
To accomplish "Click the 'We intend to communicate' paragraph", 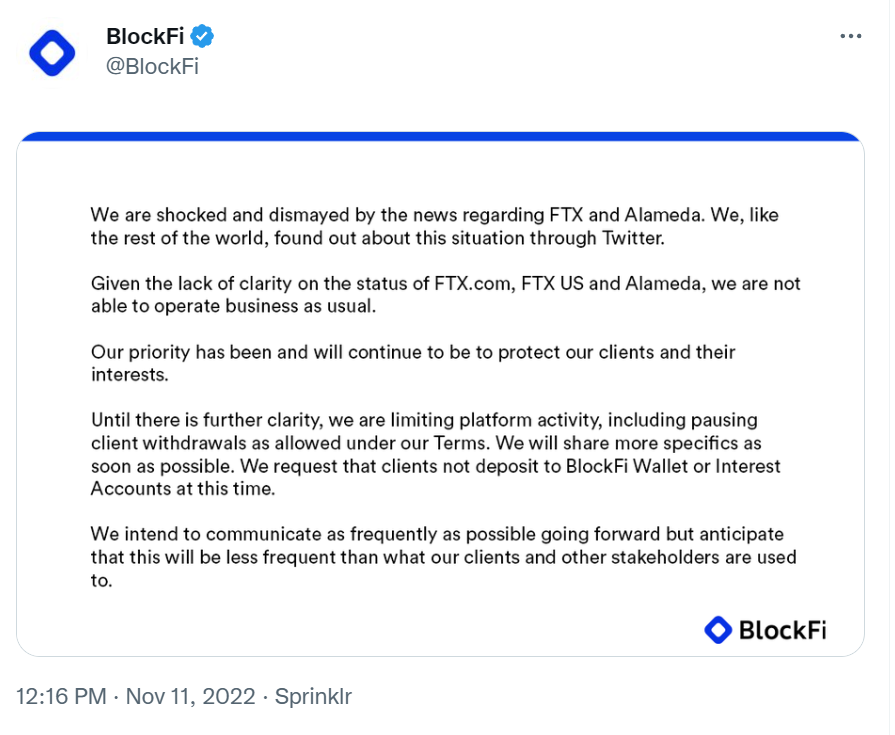I will [443, 557].
